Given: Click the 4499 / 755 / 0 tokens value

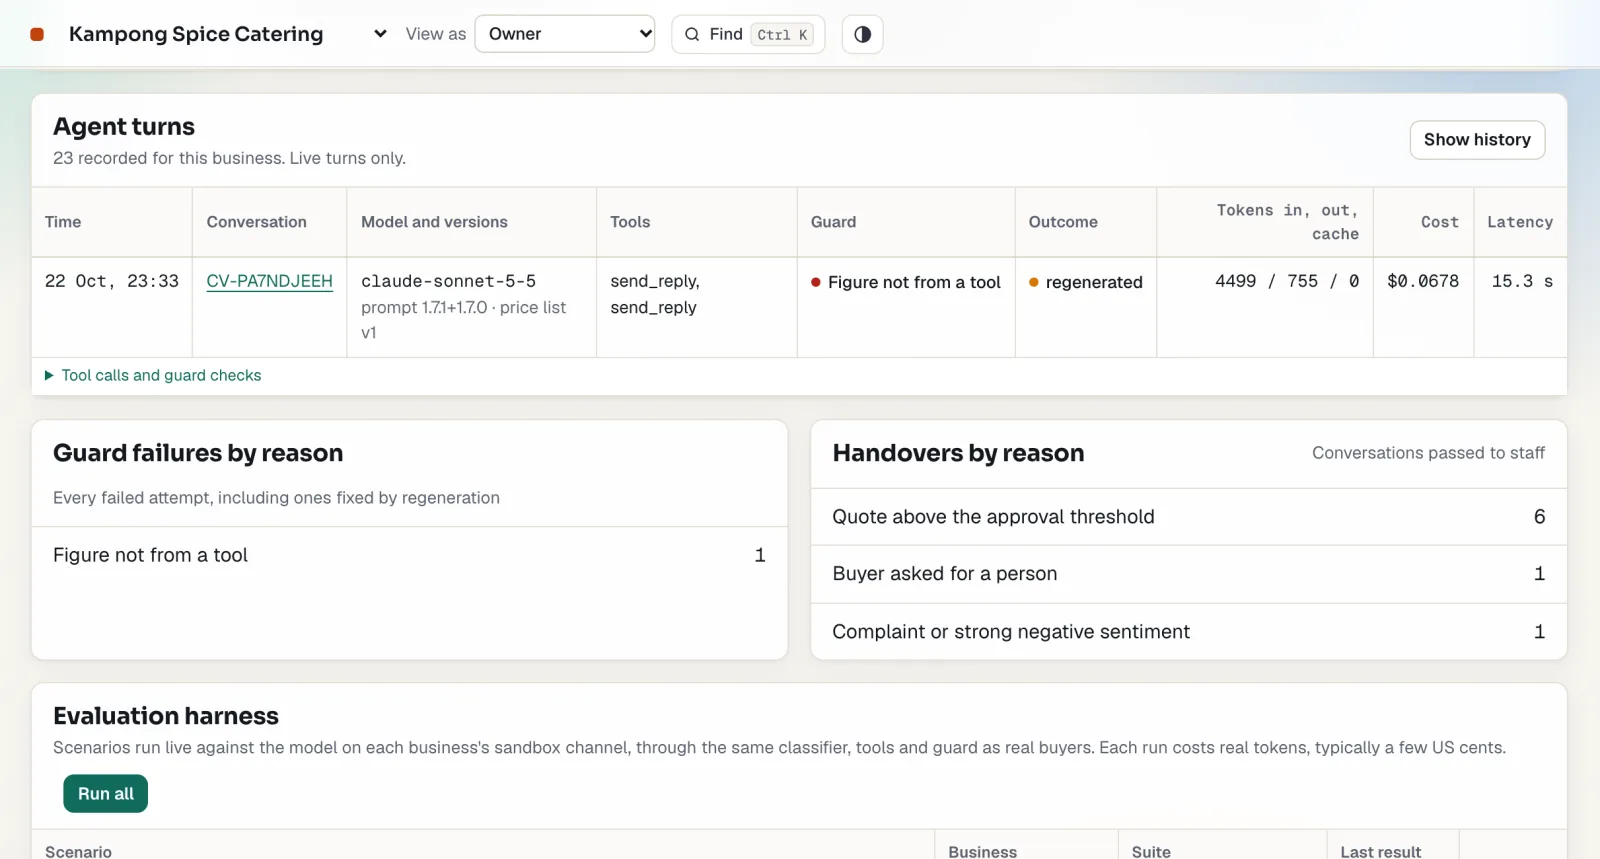Looking at the screenshot, I should pyautogui.click(x=1287, y=281).
